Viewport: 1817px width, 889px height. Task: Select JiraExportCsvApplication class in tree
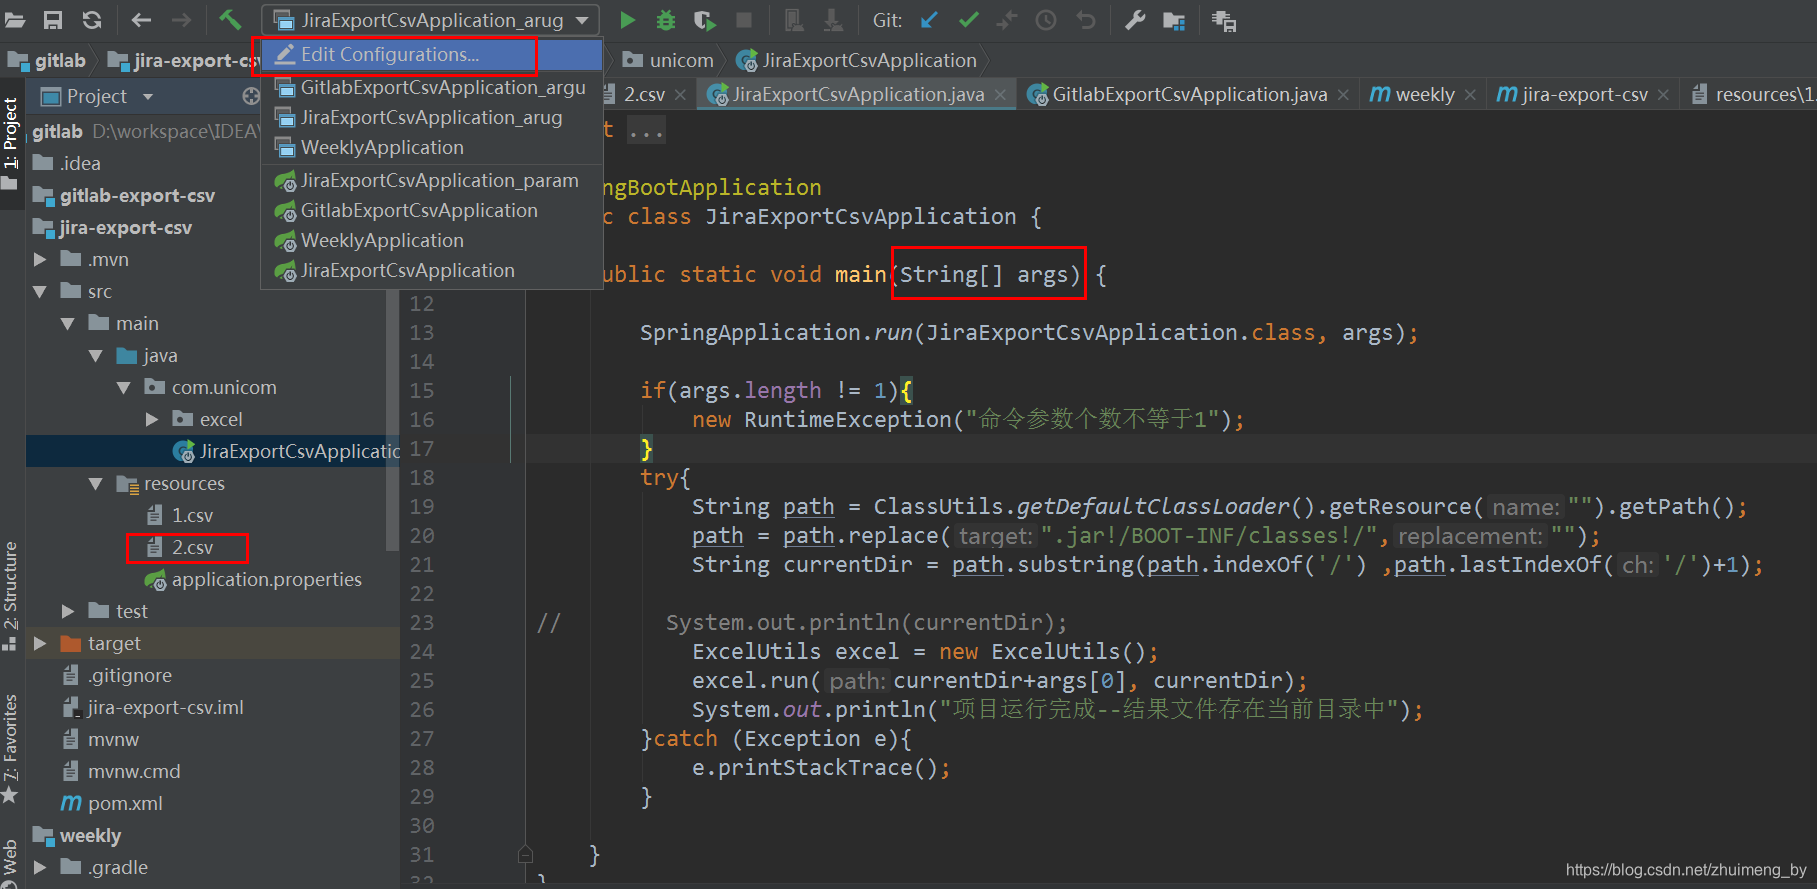click(x=286, y=451)
